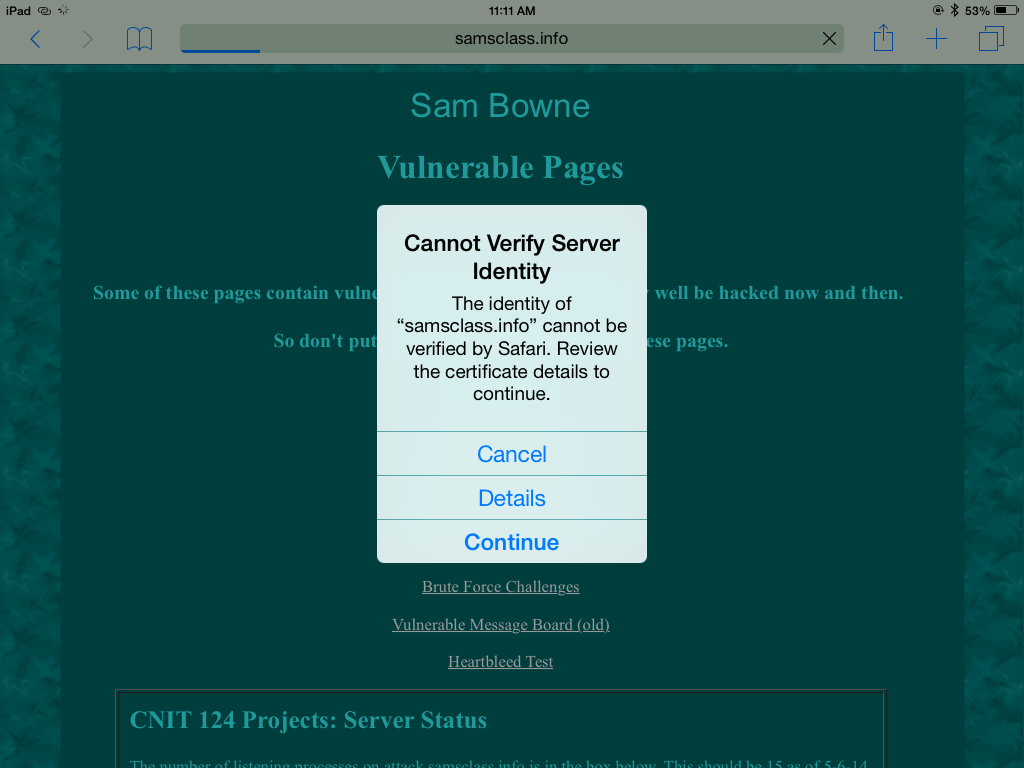Stop loading with the X icon
The width and height of the screenshot is (1024, 768).
(829, 39)
